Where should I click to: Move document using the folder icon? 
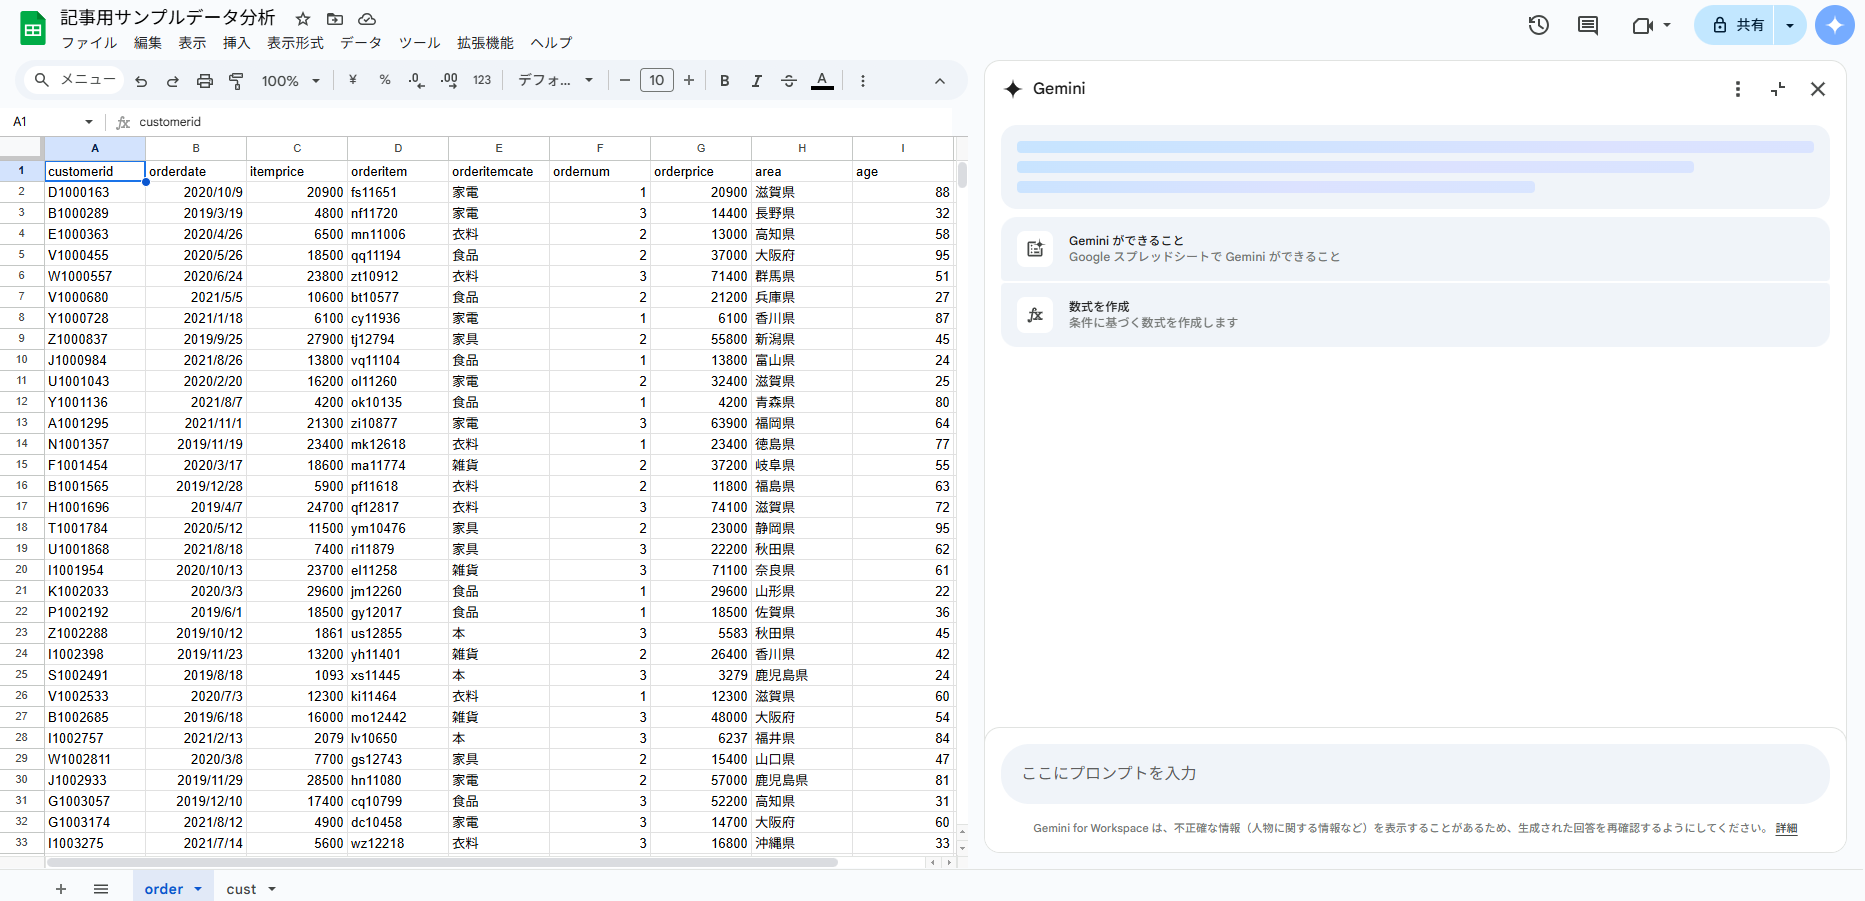335,19
